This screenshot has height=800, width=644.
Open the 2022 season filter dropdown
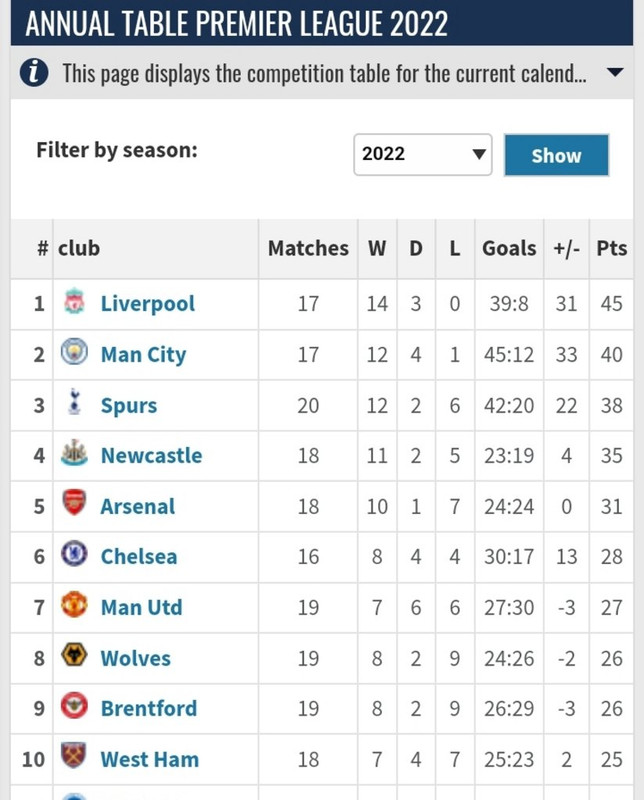click(423, 155)
